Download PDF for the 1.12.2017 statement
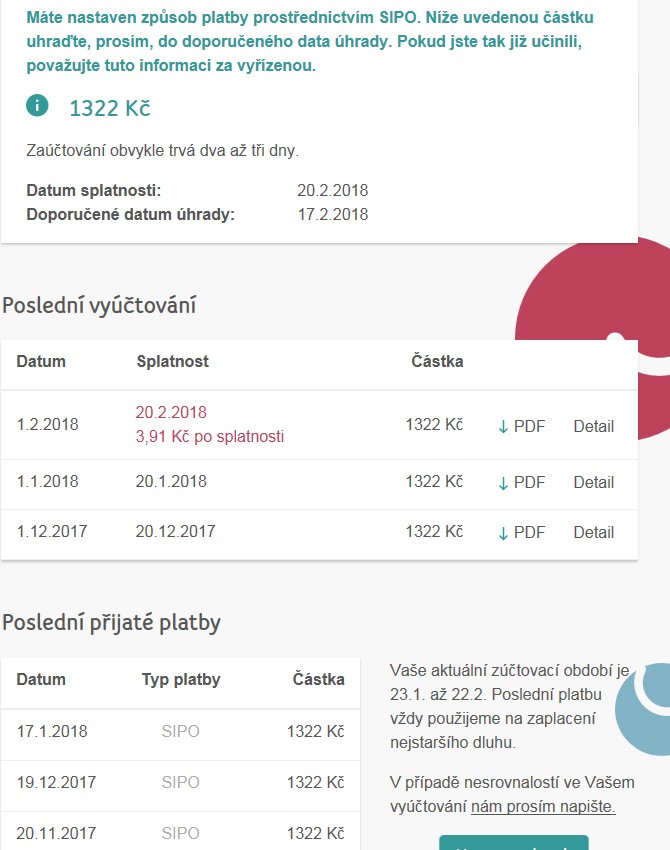 (x=521, y=532)
